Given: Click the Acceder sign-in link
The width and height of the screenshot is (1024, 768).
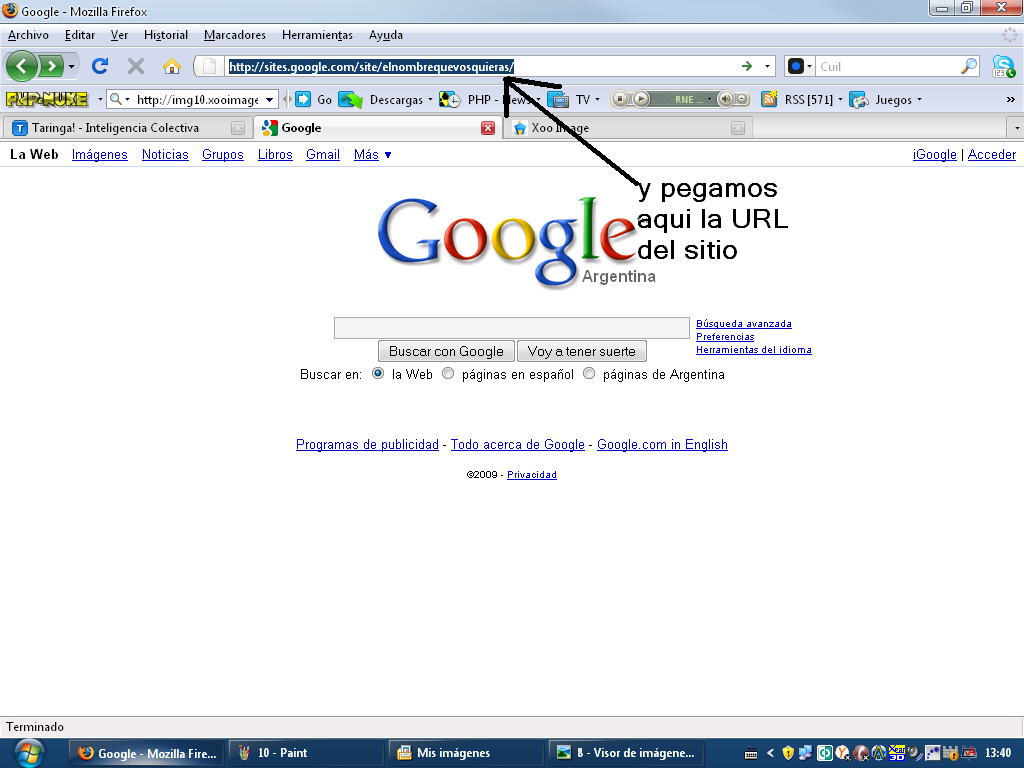Looking at the screenshot, I should click(991, 155).
